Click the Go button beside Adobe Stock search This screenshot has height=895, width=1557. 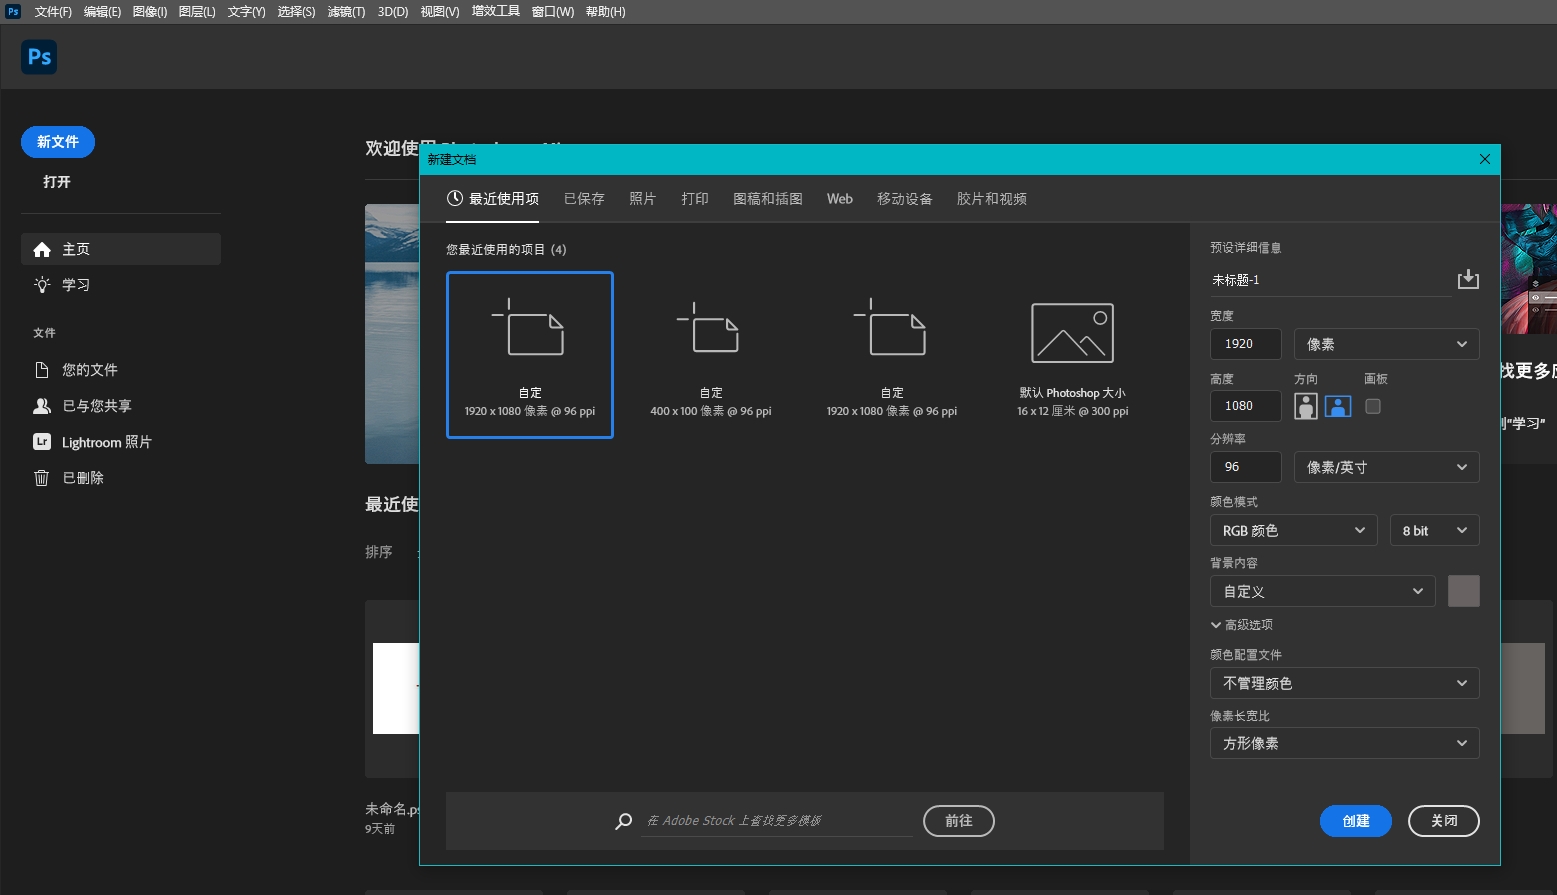coord(958,821)
